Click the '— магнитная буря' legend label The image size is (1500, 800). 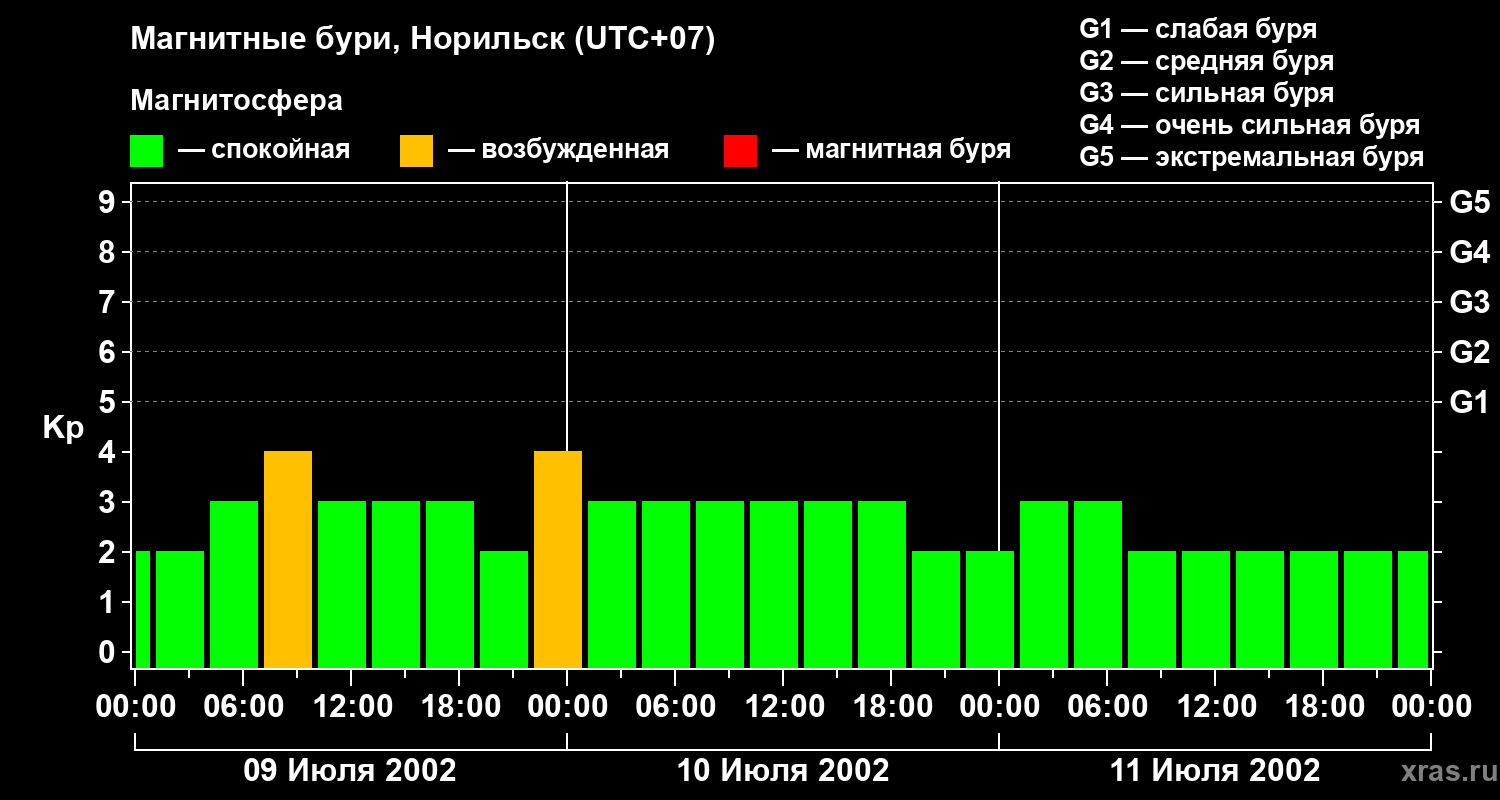click(x=892, y=150)
